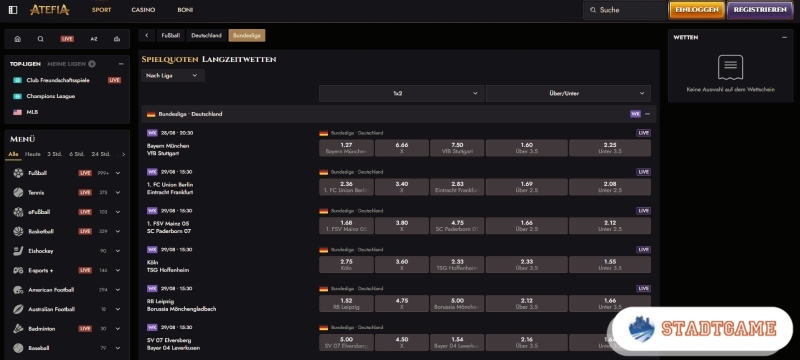Open the Club Freundschaftsspiele league icon
Screen dimensions: 800x360
coord(17,80)
